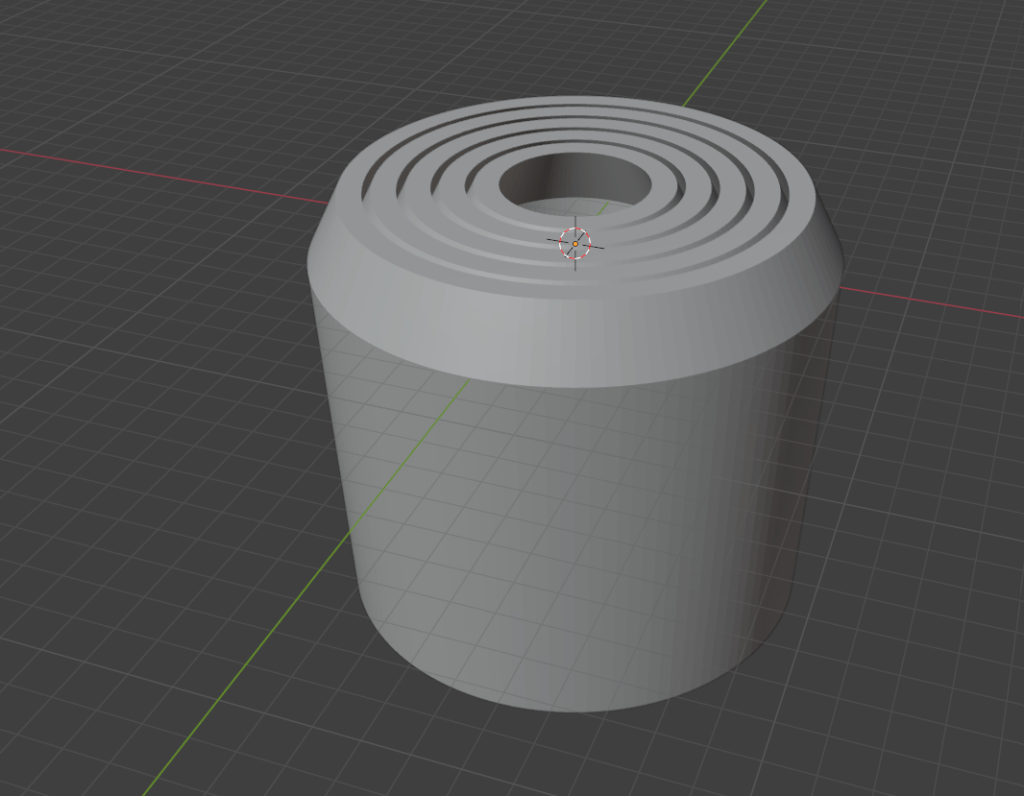Screen dimensions: 1024x796
Task: Click the red X axis line right of the object
Action: tap(930, 304)
